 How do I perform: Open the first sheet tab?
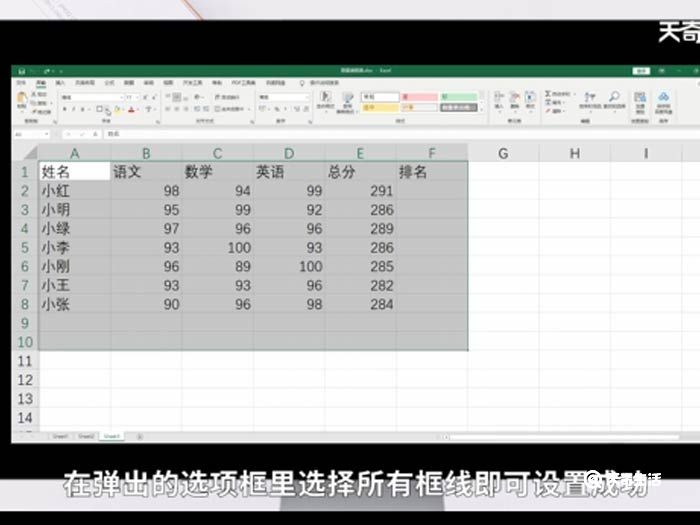tap(60, 436)
